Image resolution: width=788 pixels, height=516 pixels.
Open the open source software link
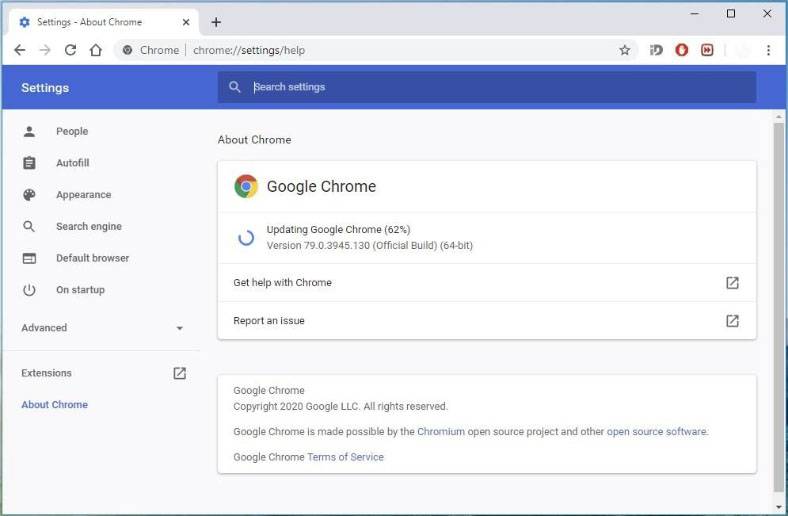[x=657, y=432]
